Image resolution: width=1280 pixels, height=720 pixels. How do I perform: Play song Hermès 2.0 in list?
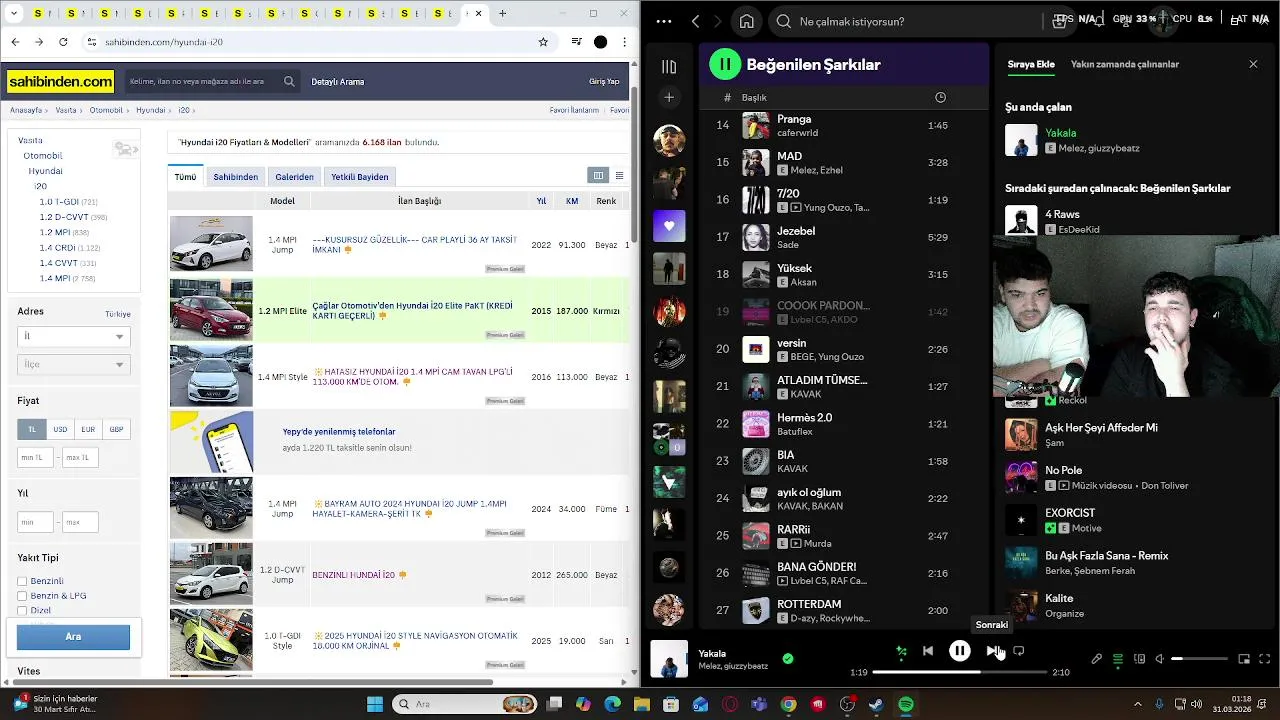(x=845, y=424)
